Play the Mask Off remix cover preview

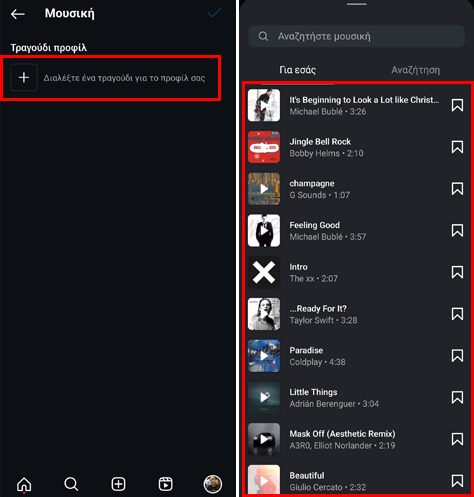click(x=264, y=439)
